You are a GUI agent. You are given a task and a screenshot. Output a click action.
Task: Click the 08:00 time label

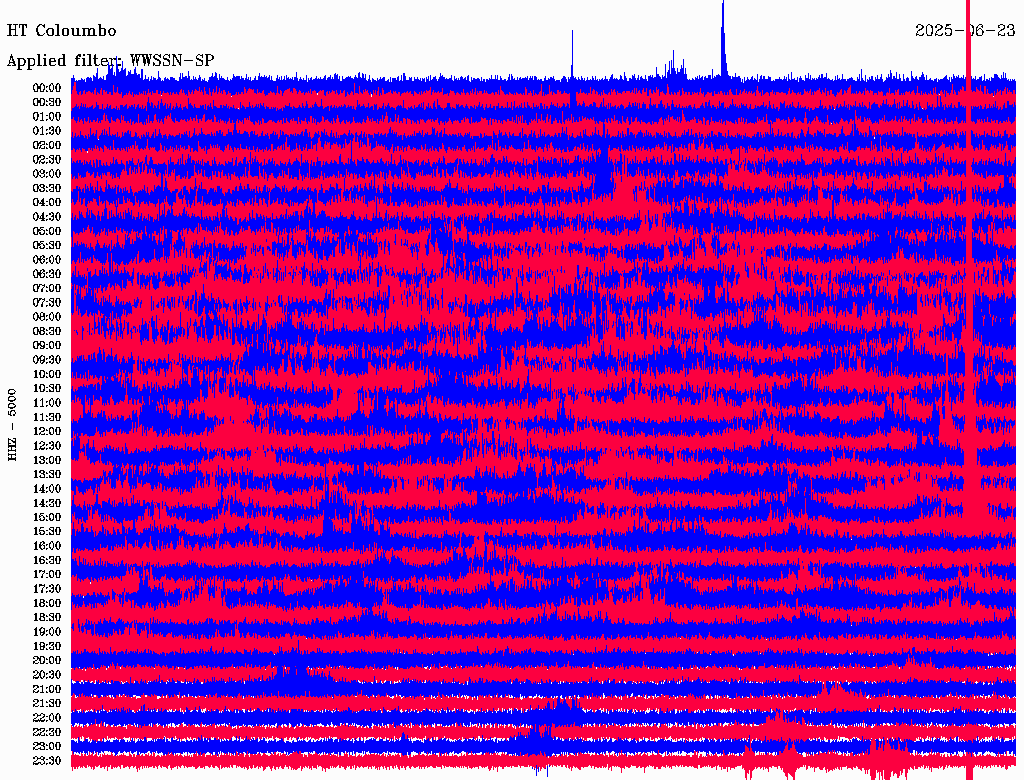click(47, 317)
